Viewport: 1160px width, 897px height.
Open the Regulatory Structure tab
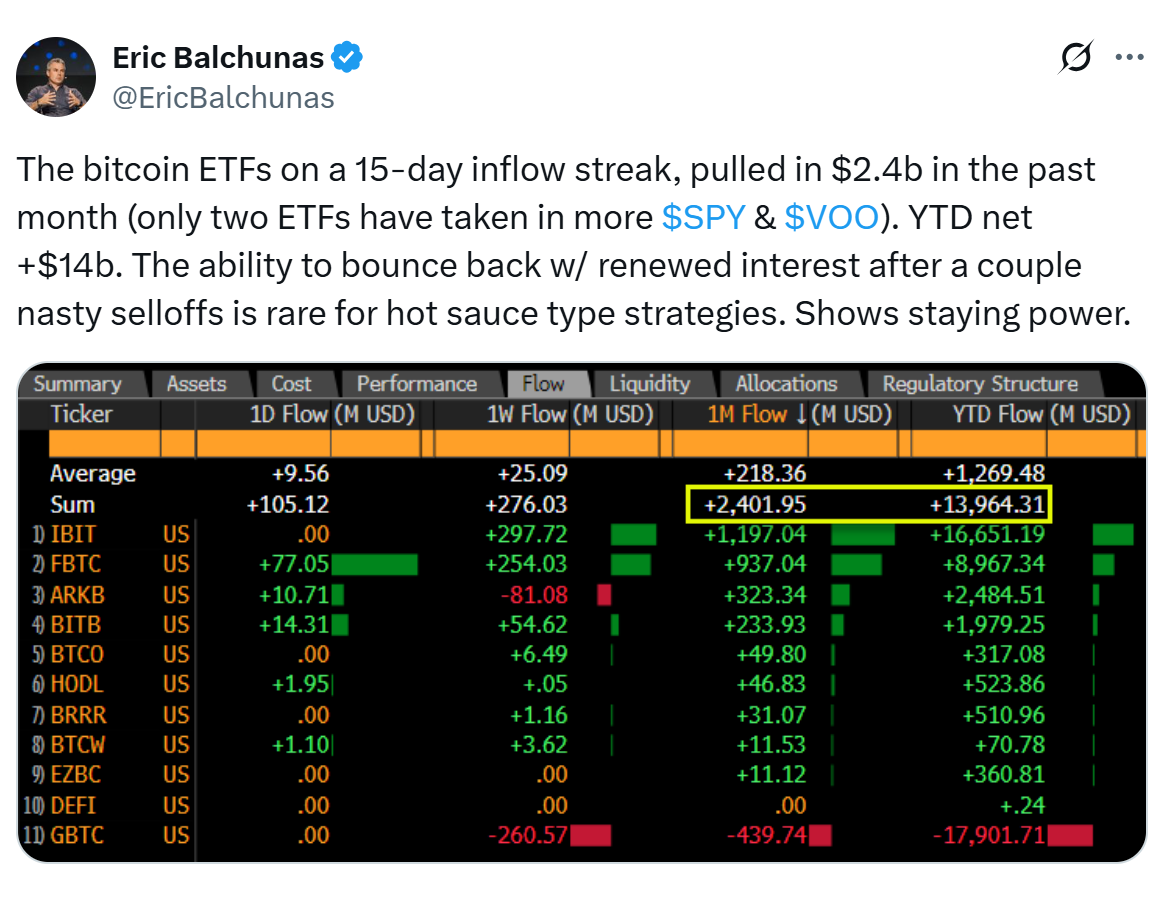coord(980,384)
